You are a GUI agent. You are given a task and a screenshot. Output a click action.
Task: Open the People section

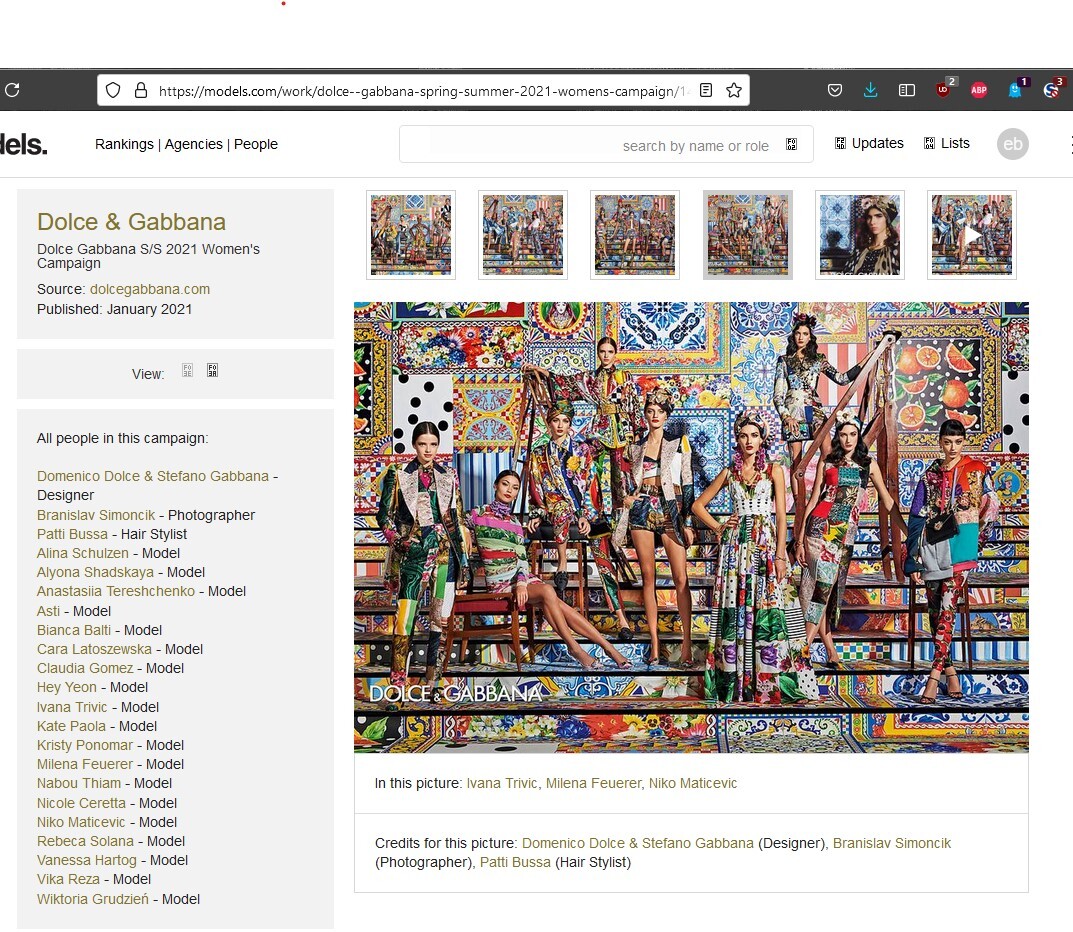click(256, 144)
